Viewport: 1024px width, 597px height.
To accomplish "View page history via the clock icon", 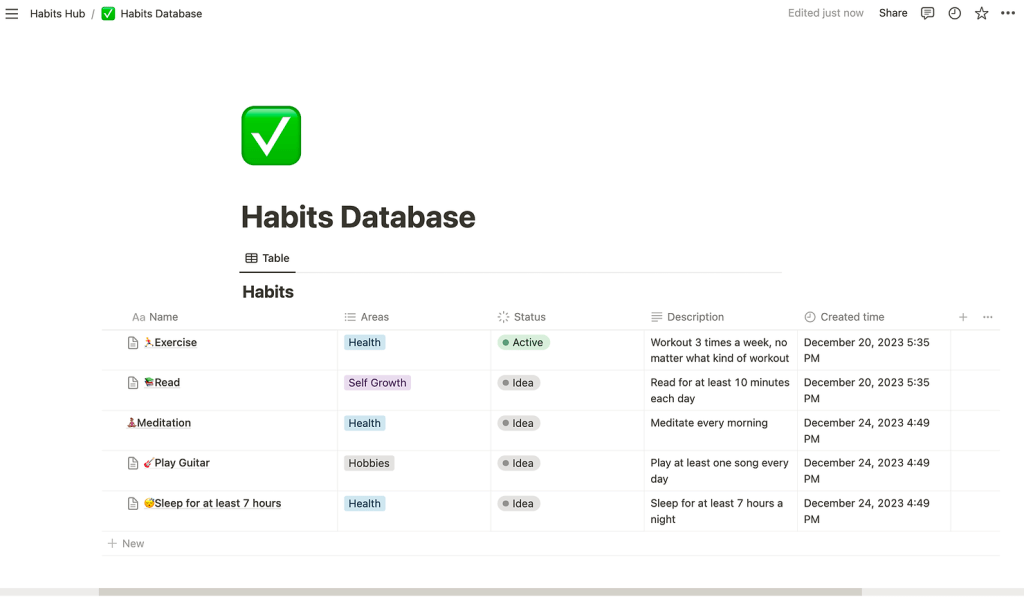I will coord(954,13).
